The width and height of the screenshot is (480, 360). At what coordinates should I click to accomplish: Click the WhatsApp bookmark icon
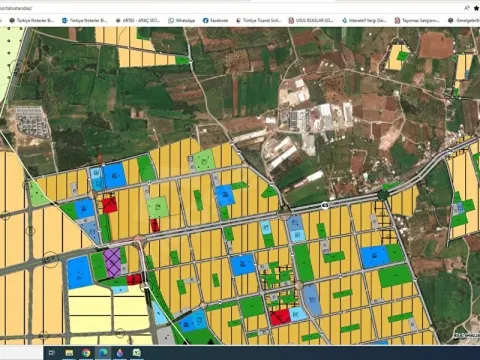tap(171, 20)
